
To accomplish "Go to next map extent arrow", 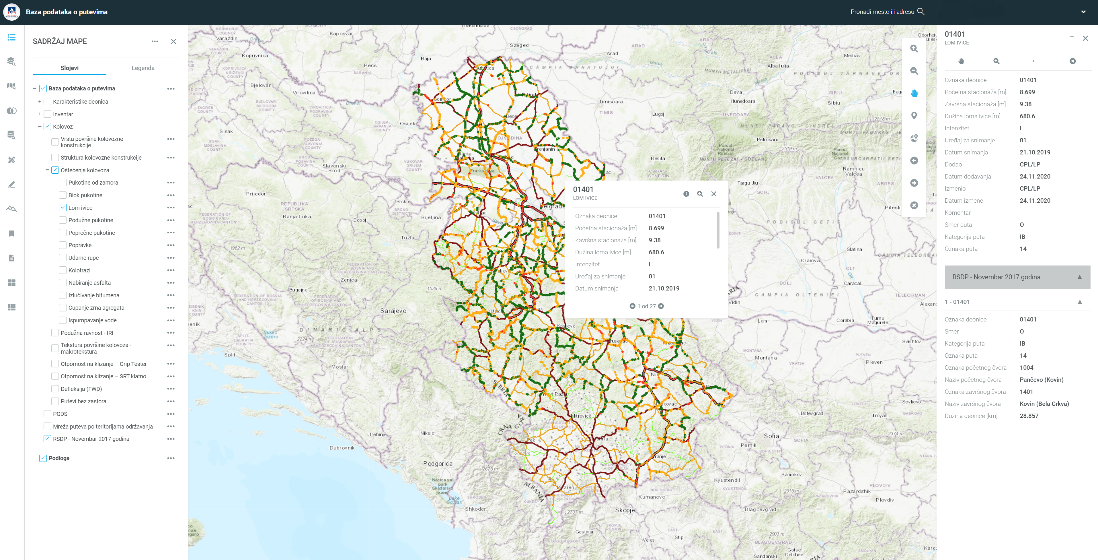I will [x=914, y=183].
